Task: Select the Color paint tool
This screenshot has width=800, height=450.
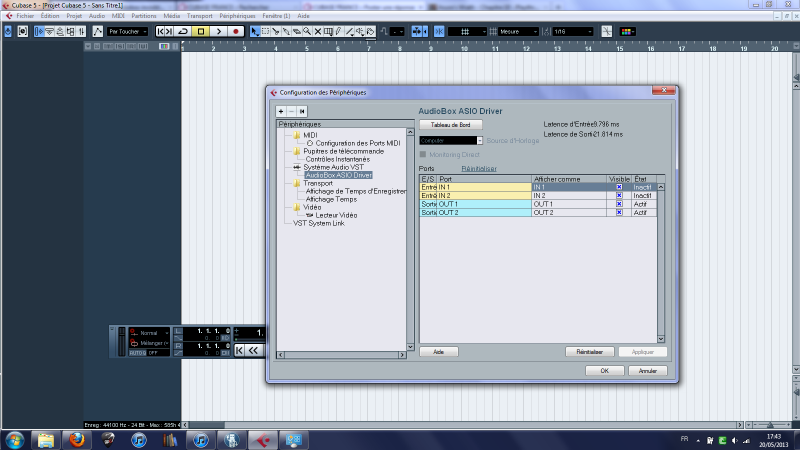Action: 370,32
